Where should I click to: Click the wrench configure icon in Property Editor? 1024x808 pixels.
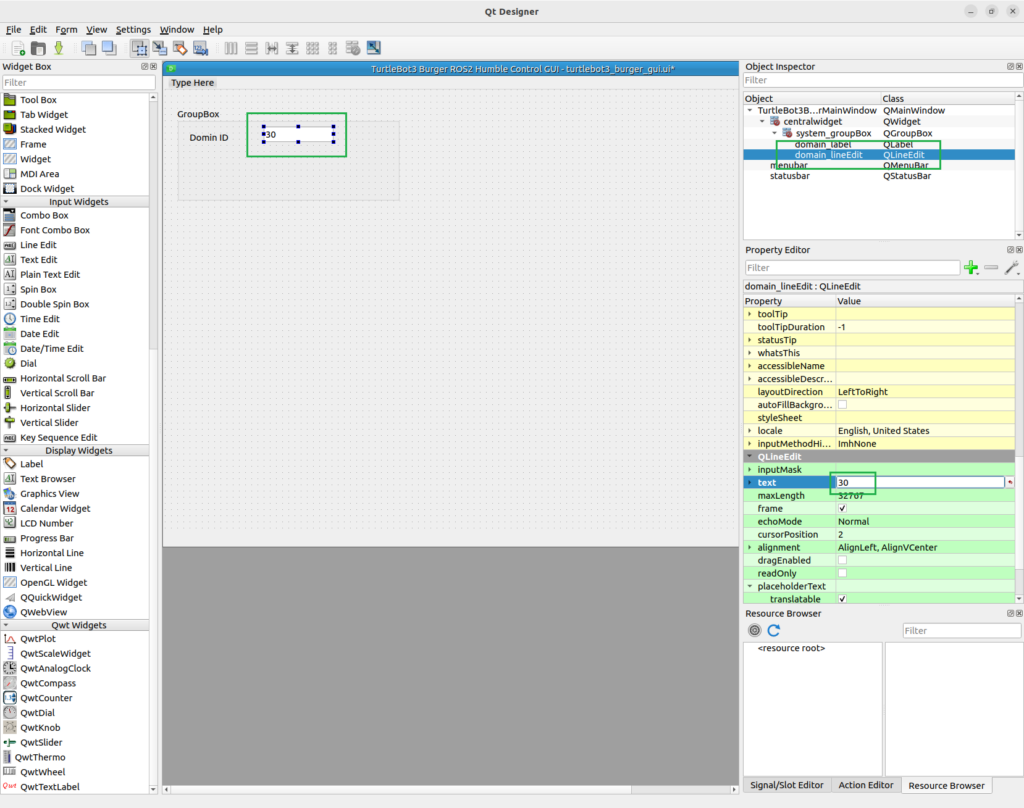tap(1012, 268)
